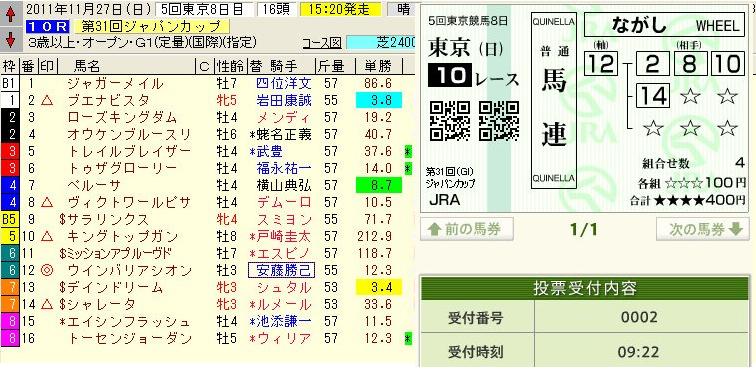Click the triangle mark for シャレータ
Viewport: 756px width, 374px height.
pos(47,304)
